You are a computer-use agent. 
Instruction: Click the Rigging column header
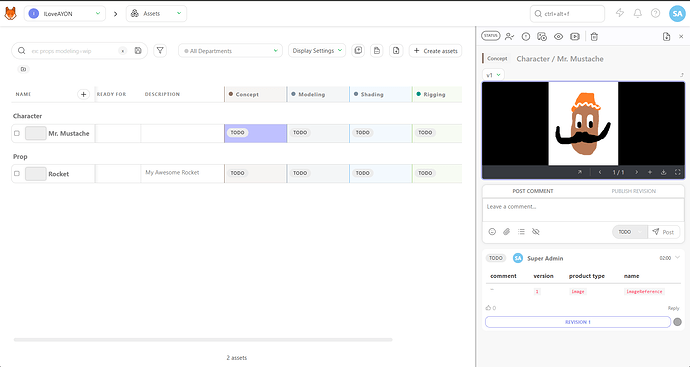click(437, 94)
